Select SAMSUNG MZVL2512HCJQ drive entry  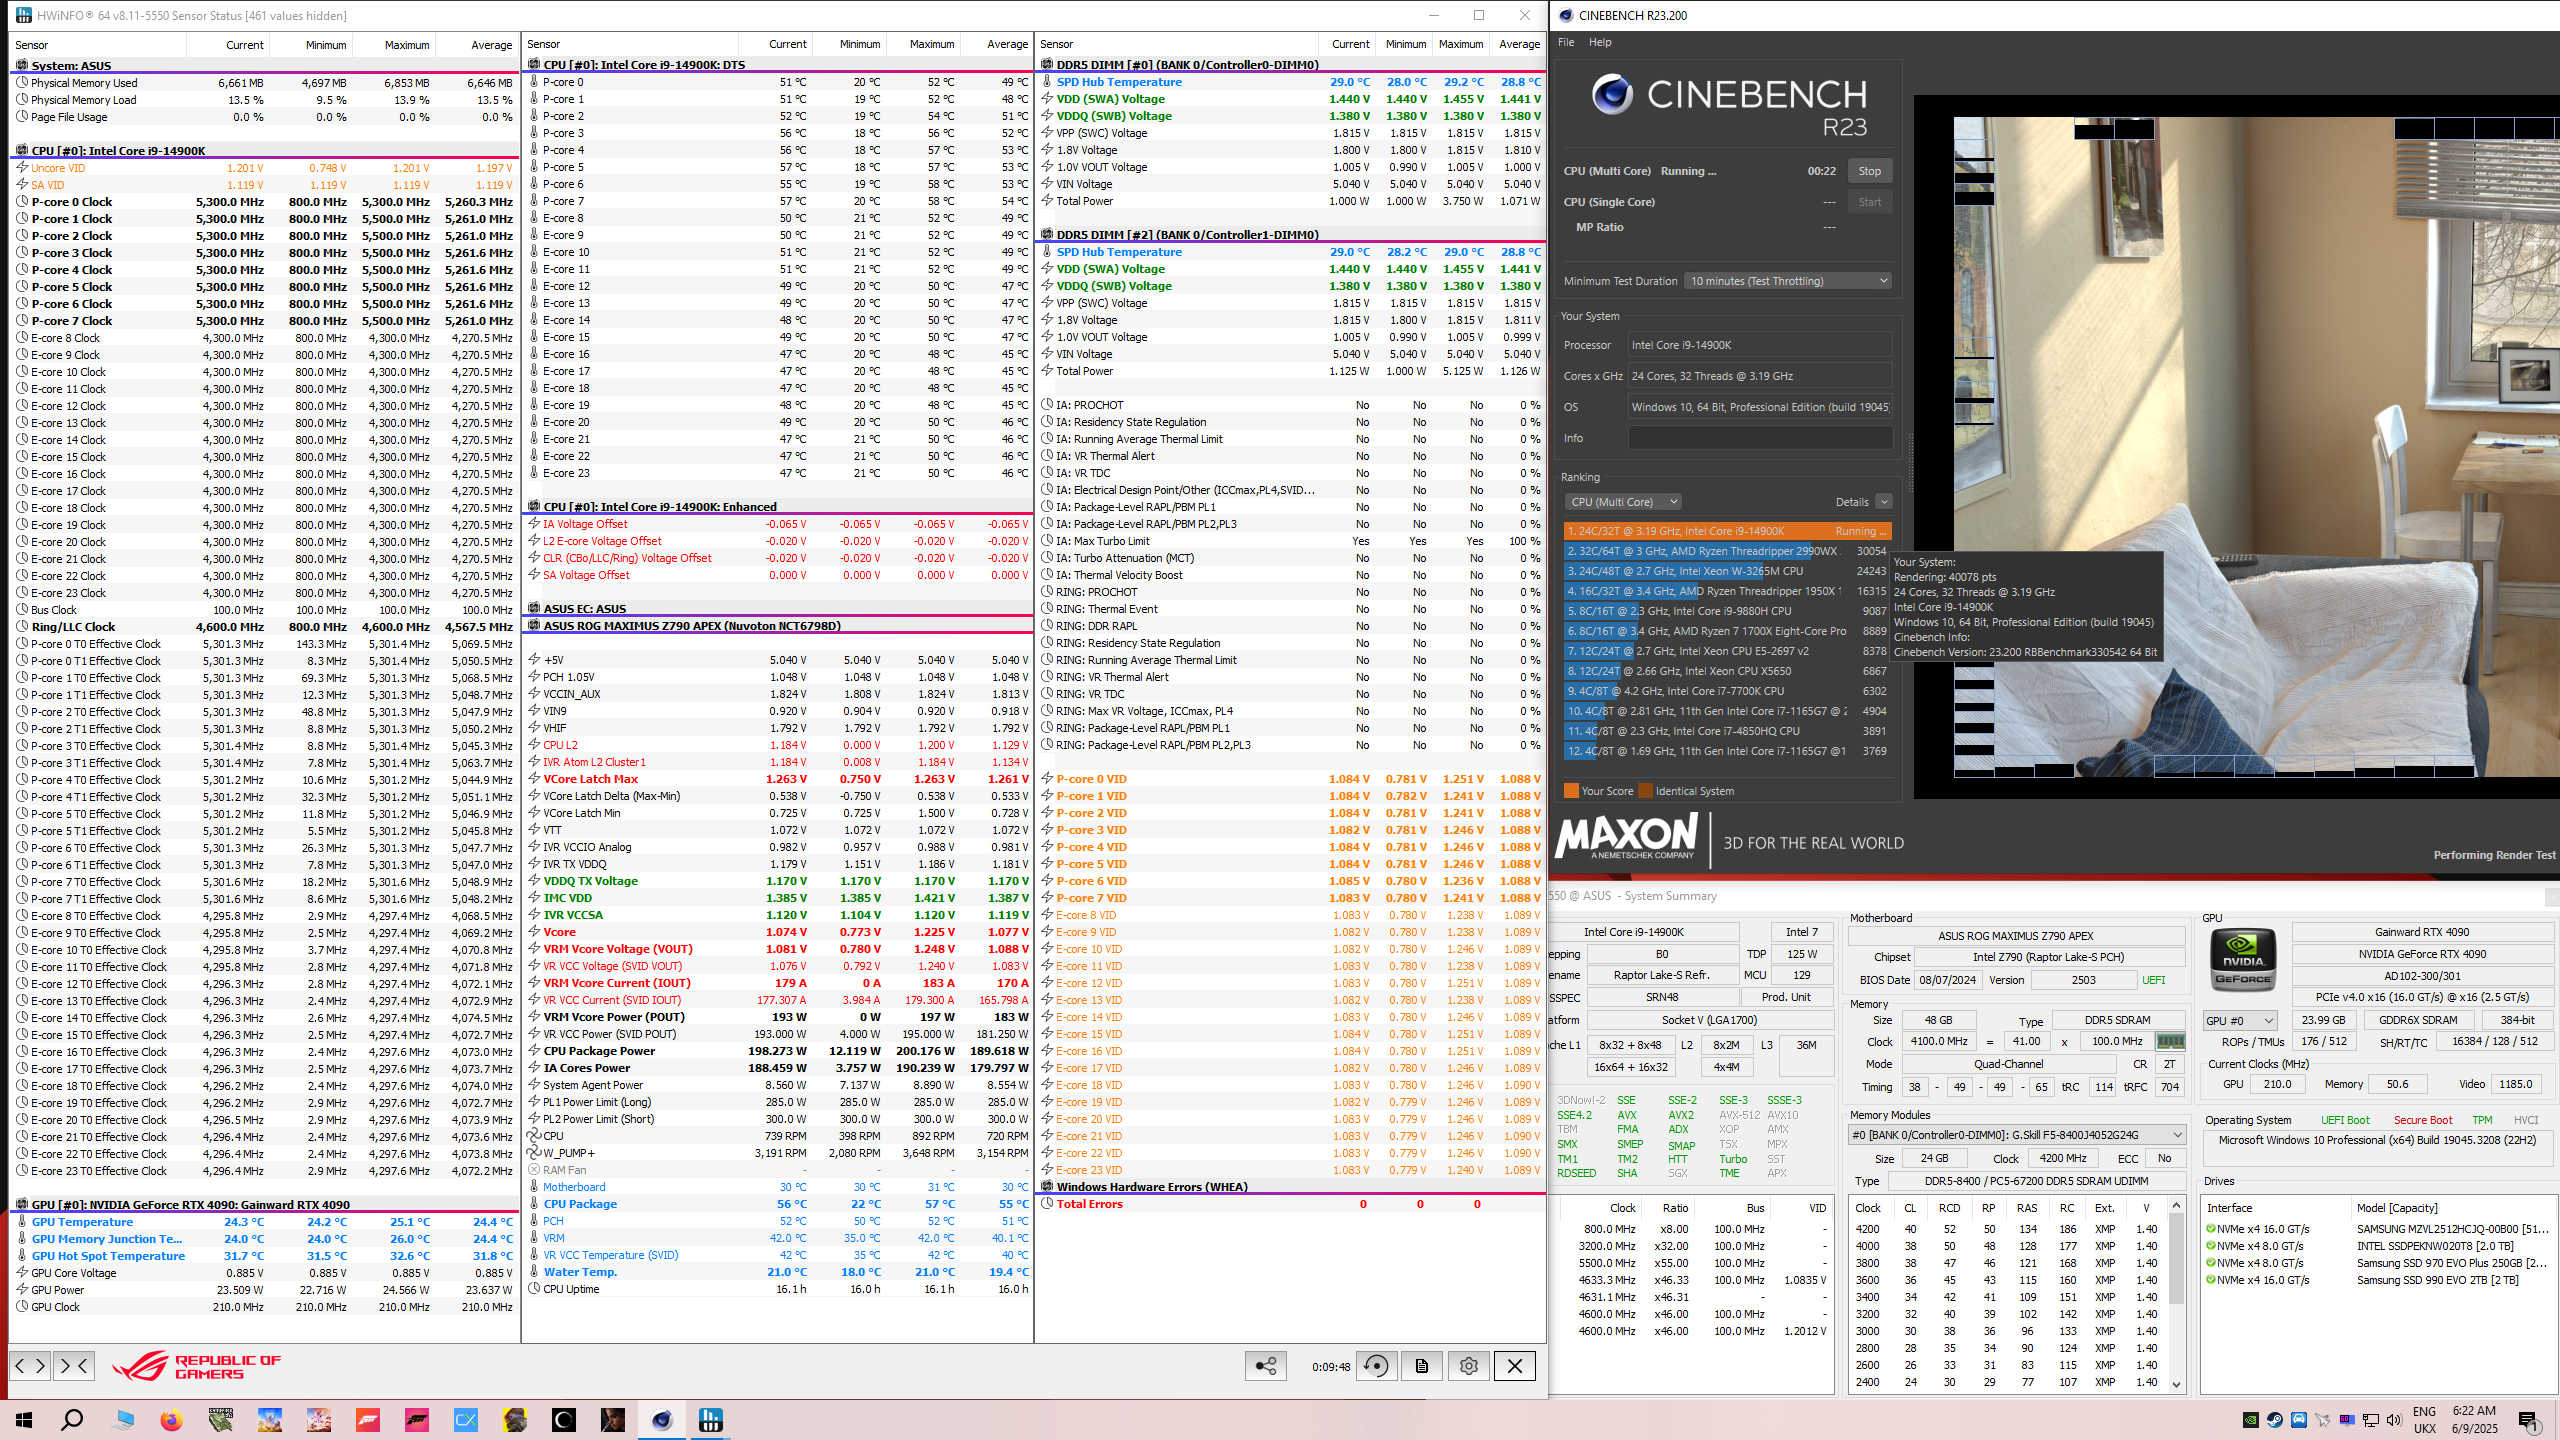click(2377, 1229)
